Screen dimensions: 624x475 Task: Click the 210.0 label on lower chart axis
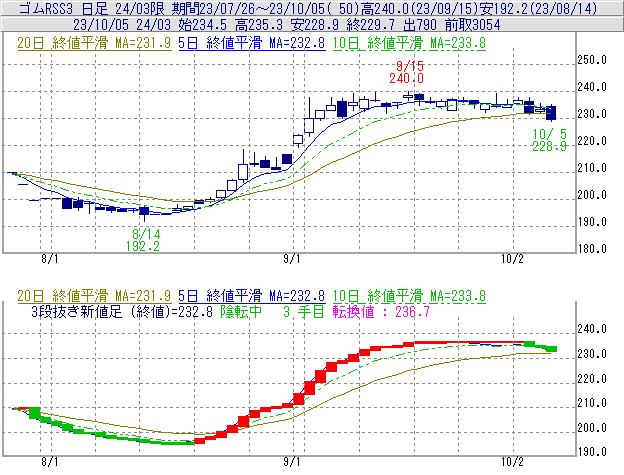(x=592, y=403)
